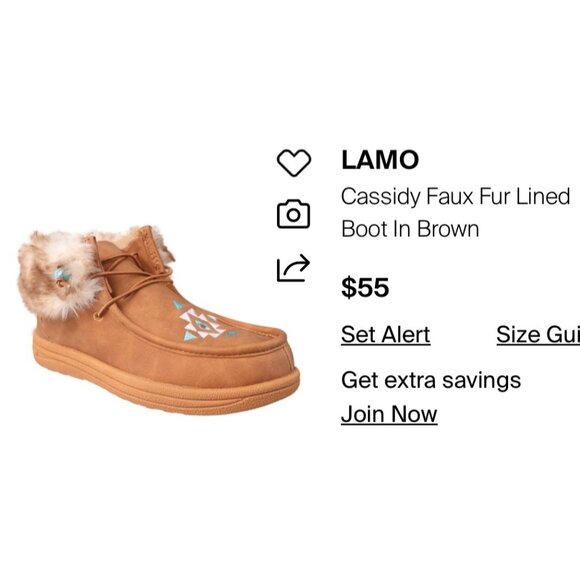
Task: Click the 'Get extra savings' text
Action: tap(431, 380)
